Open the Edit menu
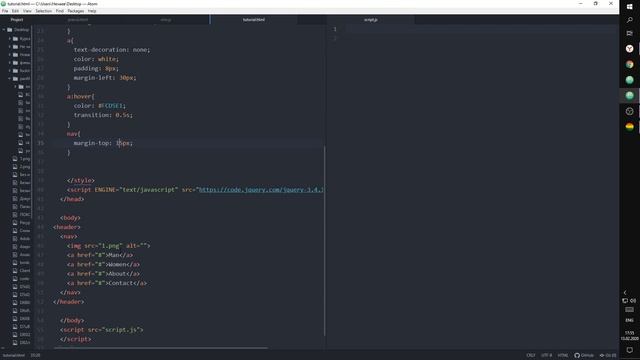Image resolution: width=640 pixels, height=360 pixels. tap(15, 11)
